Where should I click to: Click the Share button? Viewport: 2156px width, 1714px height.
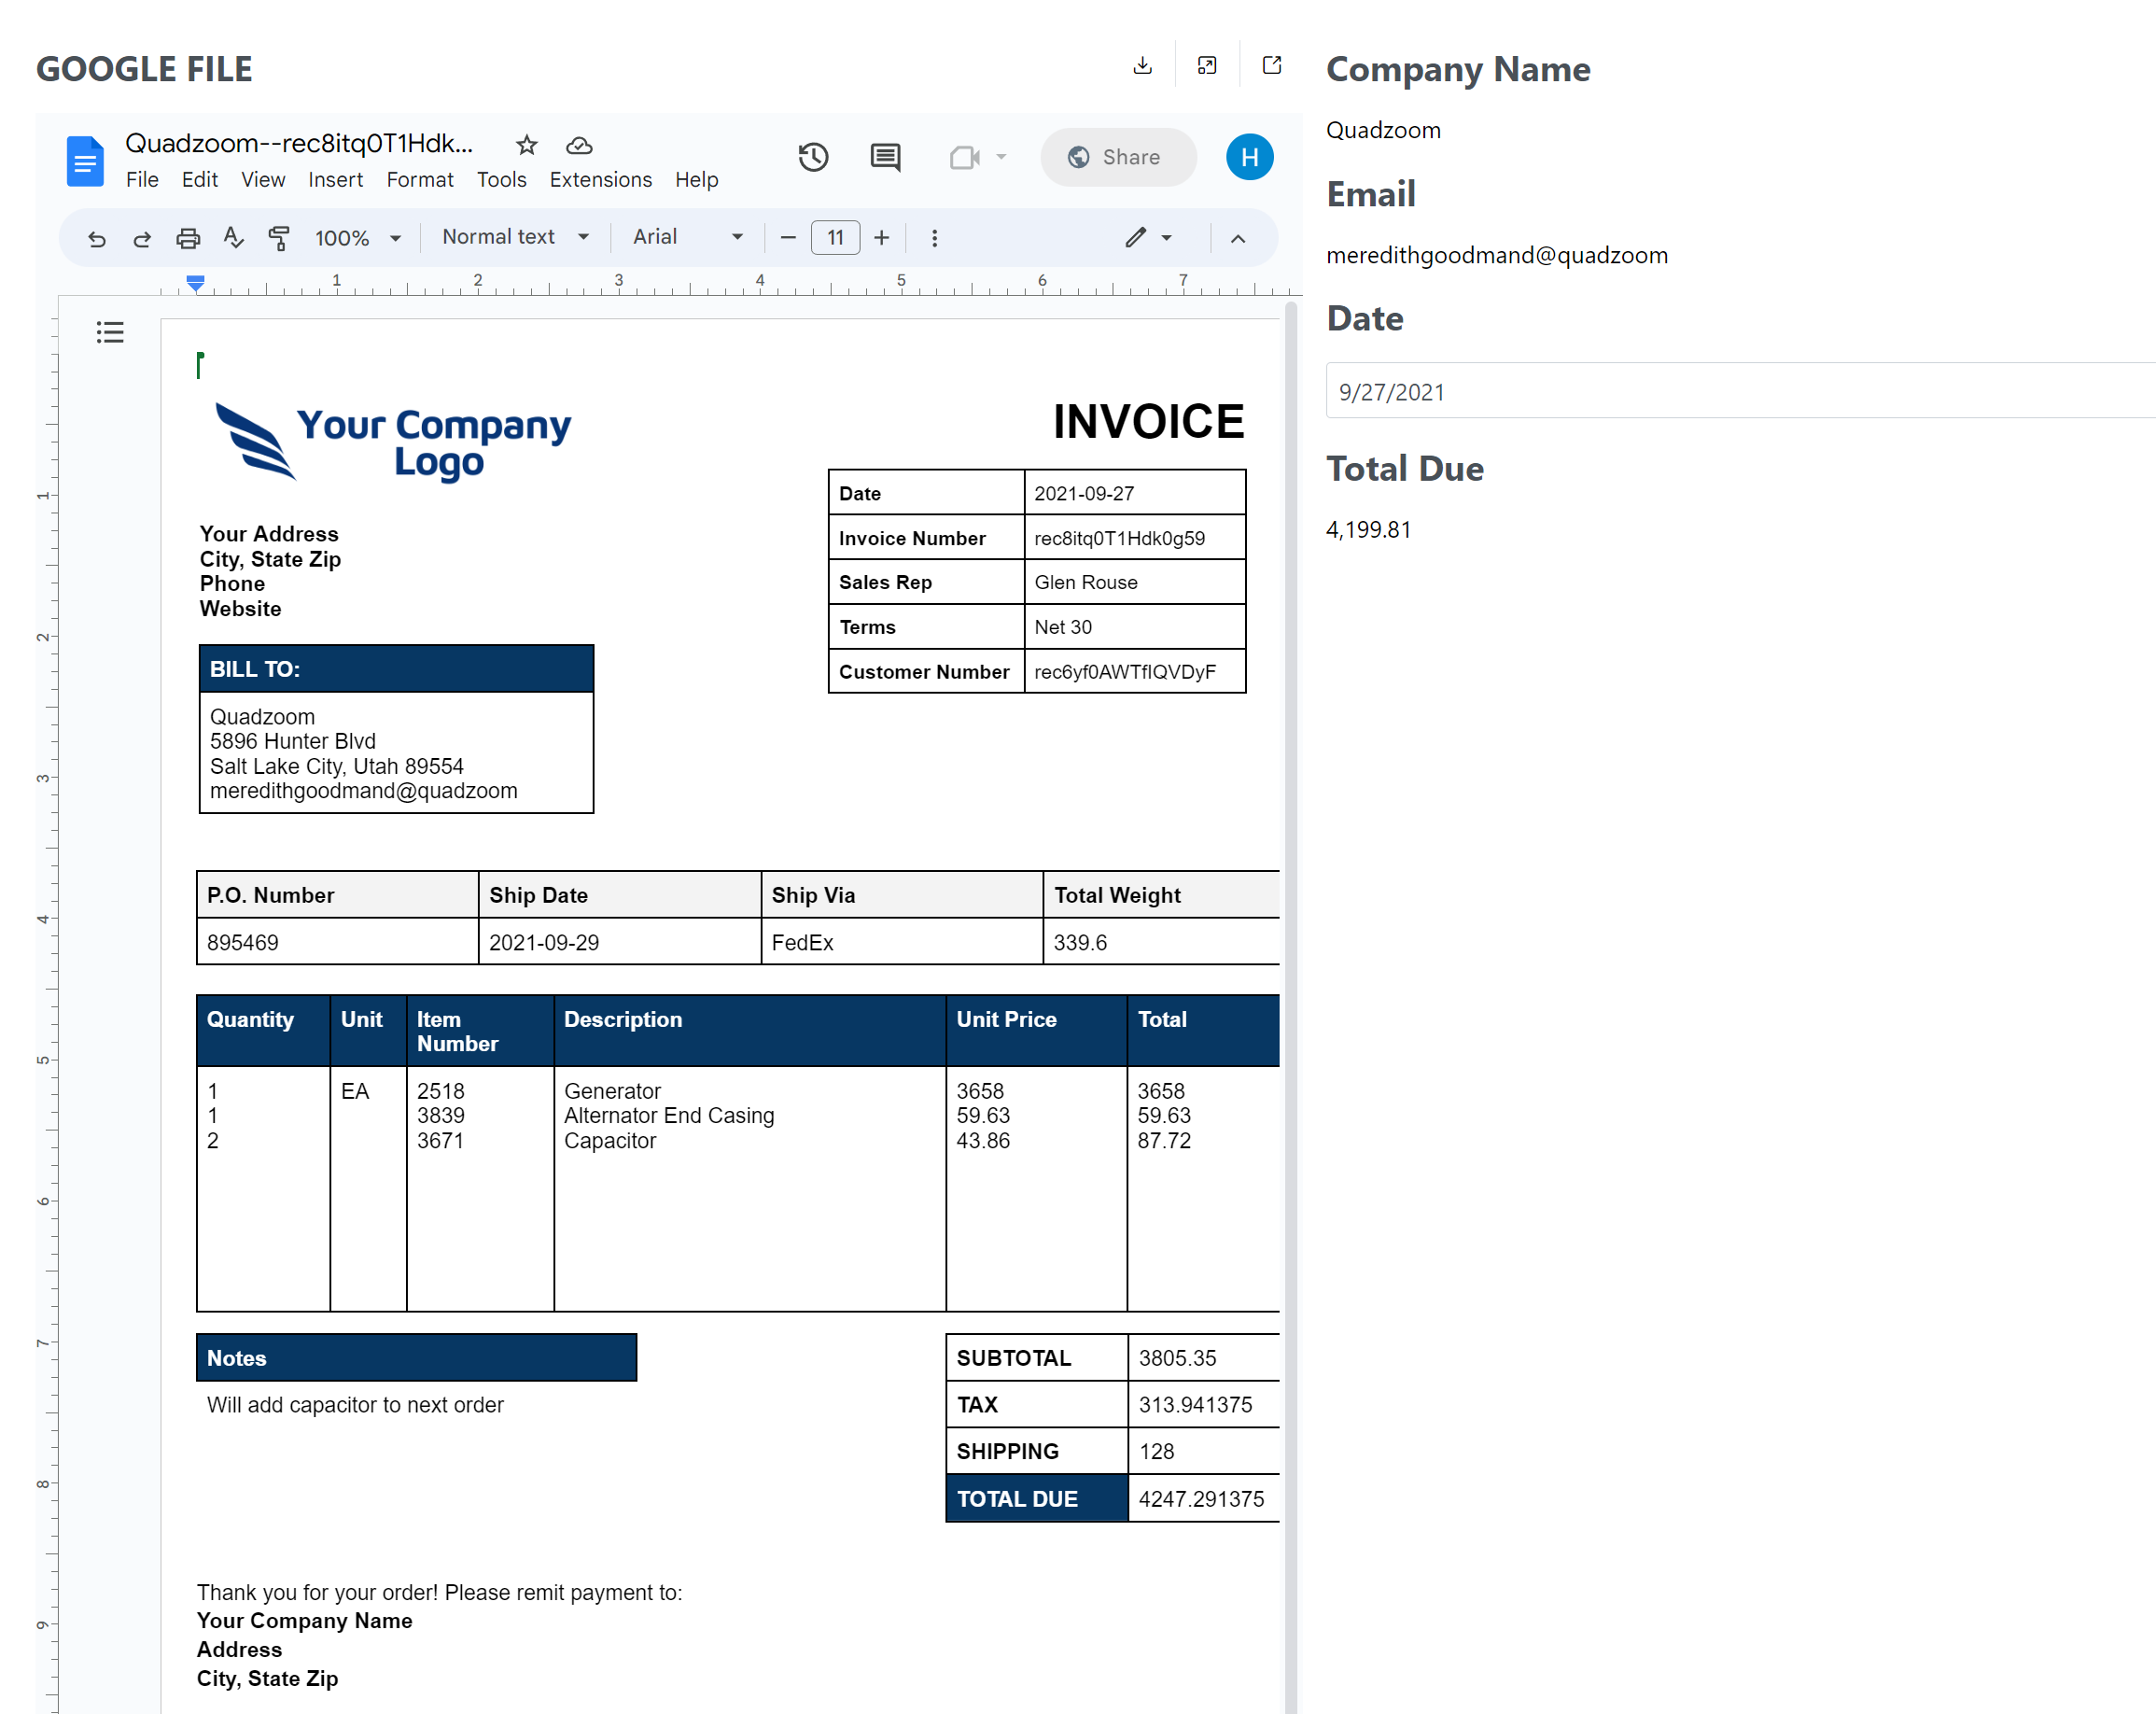click(1117, 157)
